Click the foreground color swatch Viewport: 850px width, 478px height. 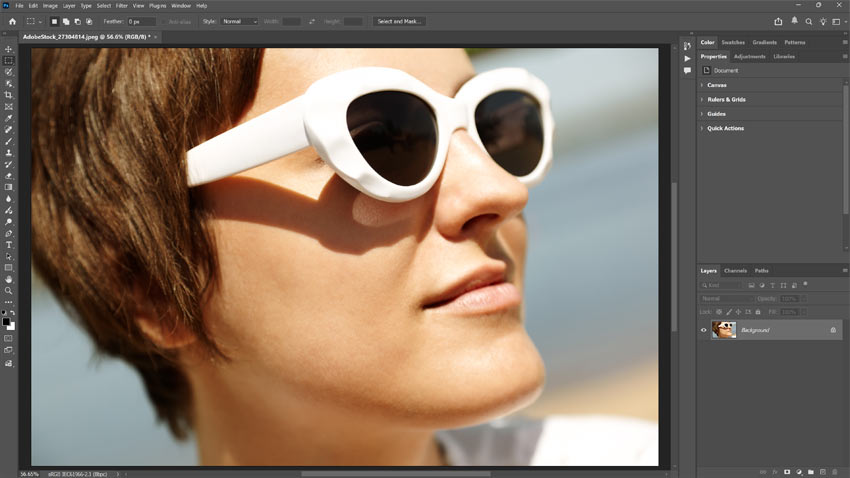click(6, 322)
